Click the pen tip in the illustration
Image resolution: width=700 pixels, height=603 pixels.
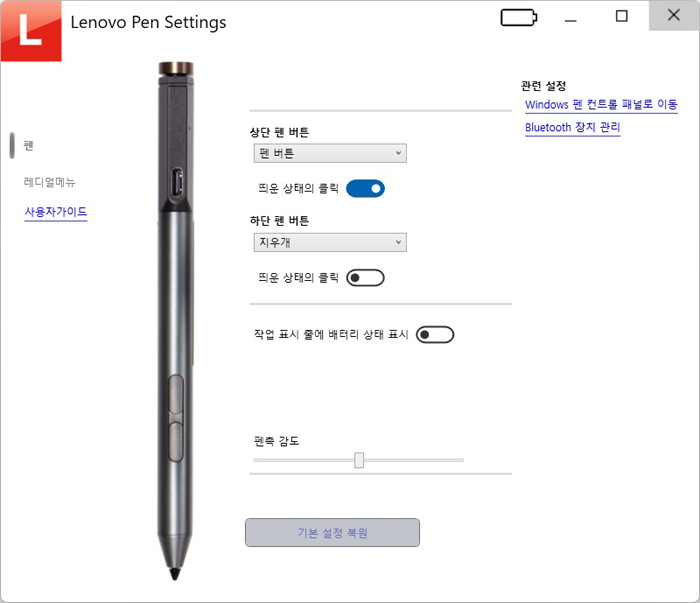(175, 573)
